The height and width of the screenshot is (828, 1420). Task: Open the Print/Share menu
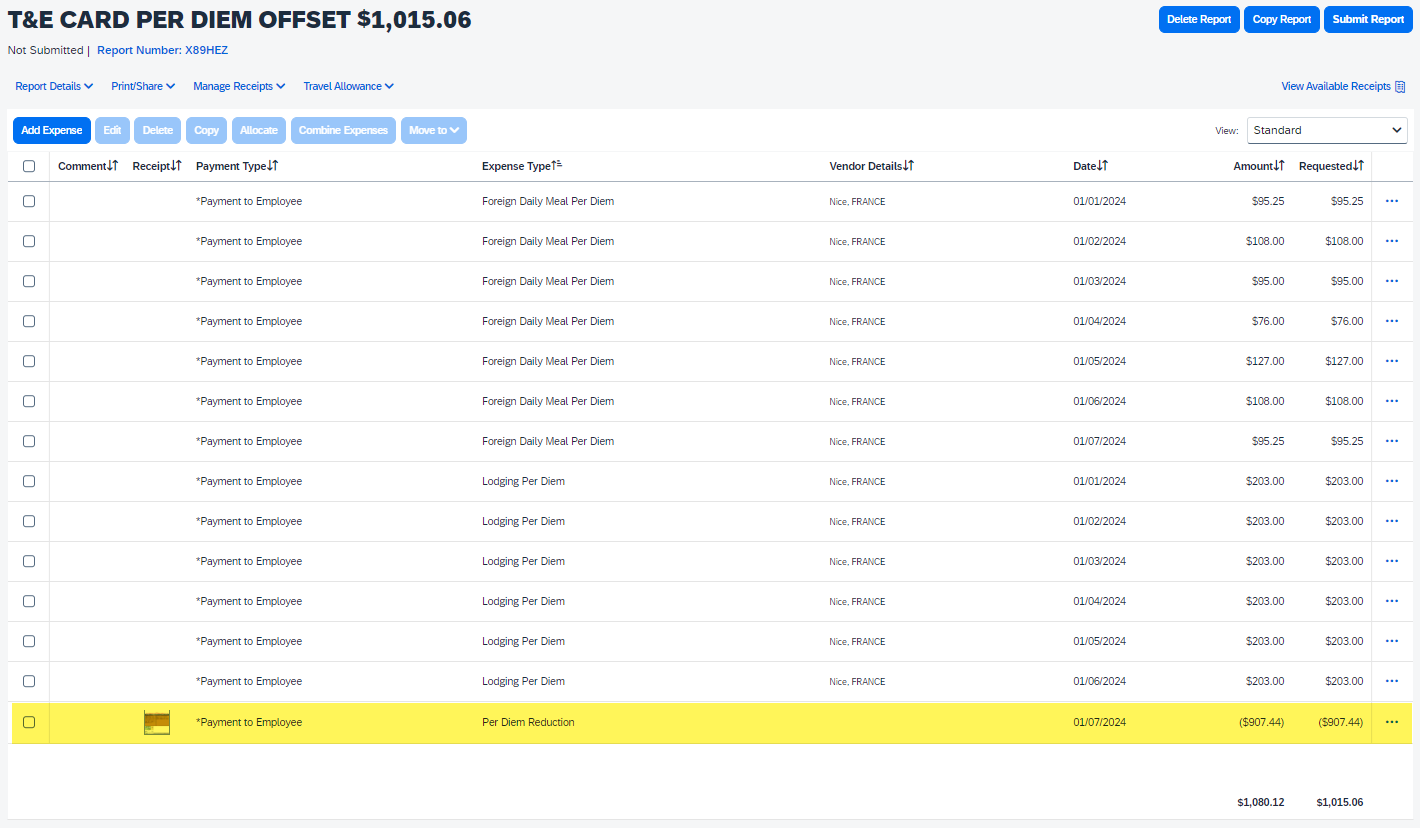143,87
